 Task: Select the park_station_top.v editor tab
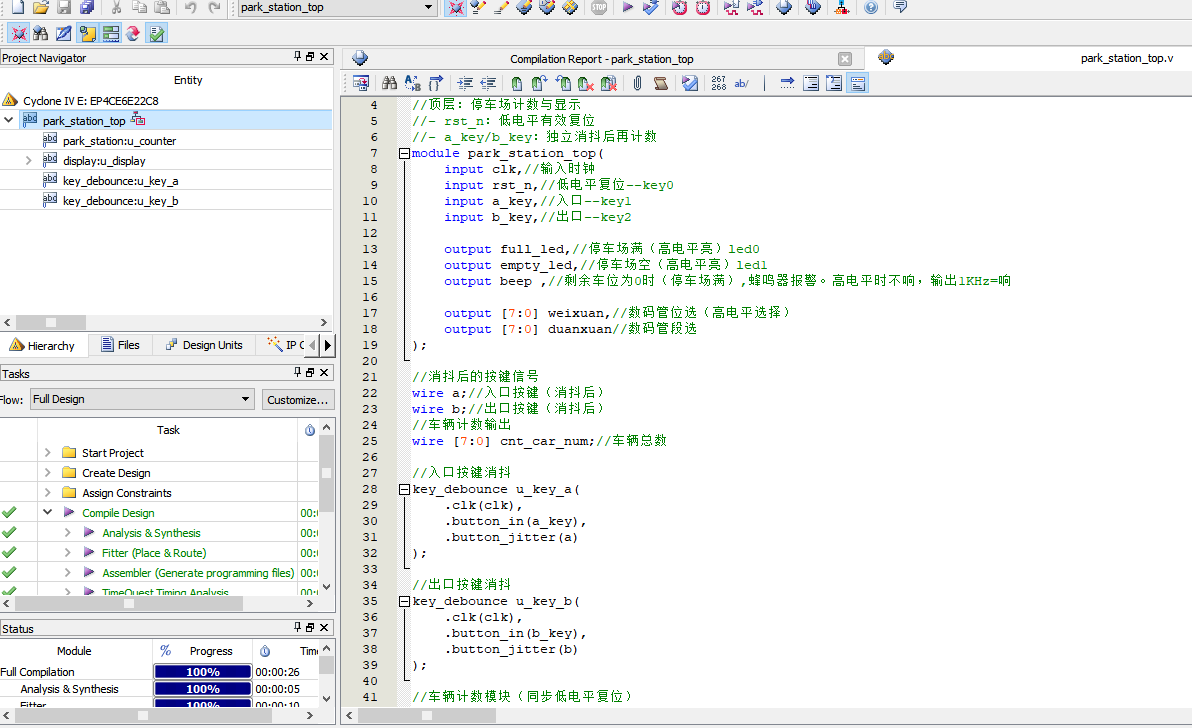[1127, 58]
